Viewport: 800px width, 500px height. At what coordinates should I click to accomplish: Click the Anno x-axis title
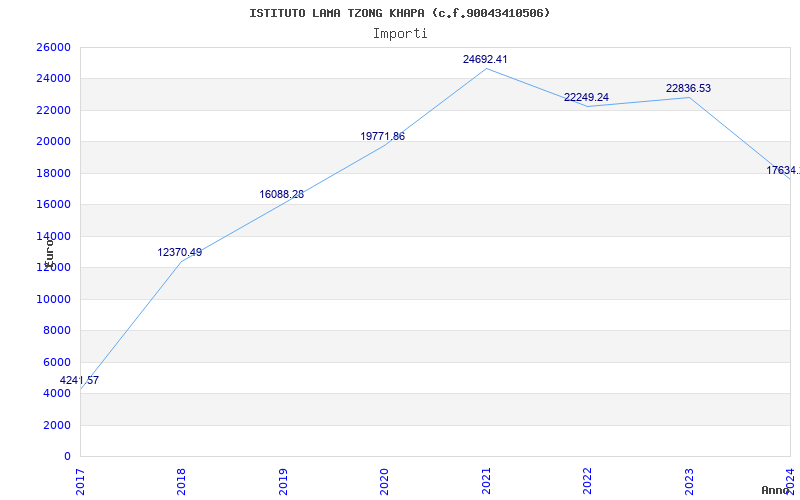tap(775, 490)
